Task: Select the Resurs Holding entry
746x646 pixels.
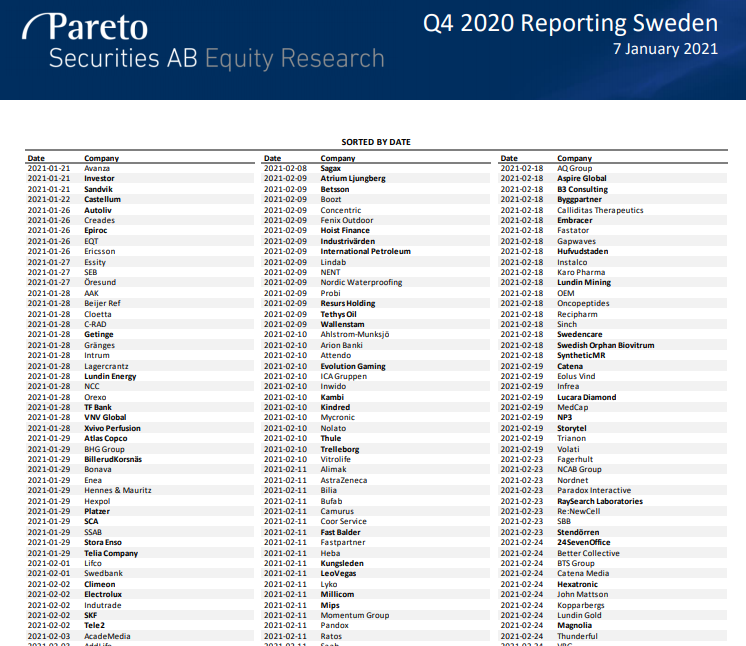Action: click(348, 303)
